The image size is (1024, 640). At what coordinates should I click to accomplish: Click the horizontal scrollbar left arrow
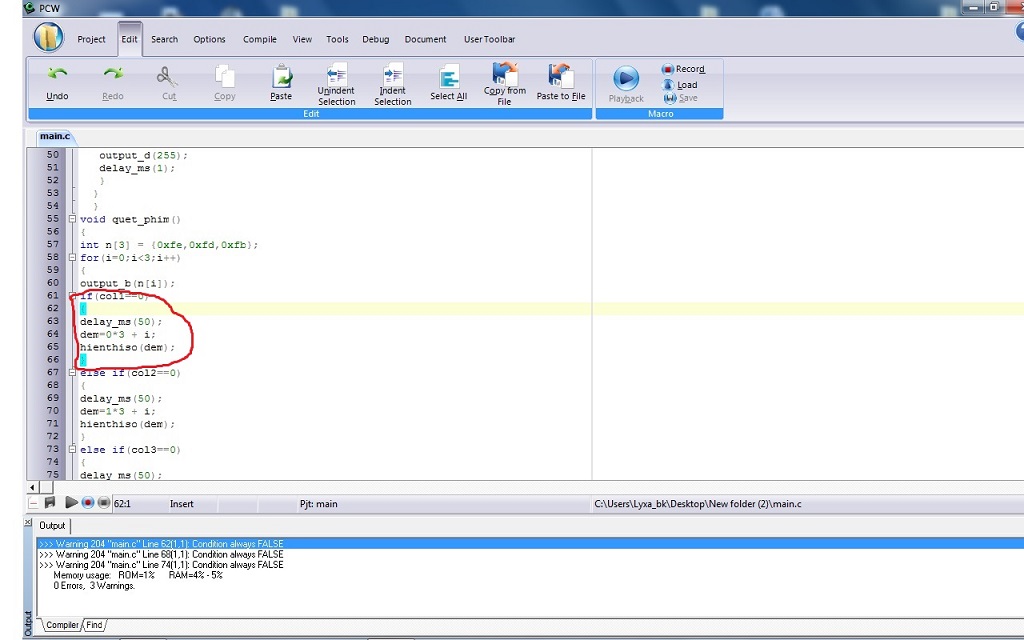[33, 487]
